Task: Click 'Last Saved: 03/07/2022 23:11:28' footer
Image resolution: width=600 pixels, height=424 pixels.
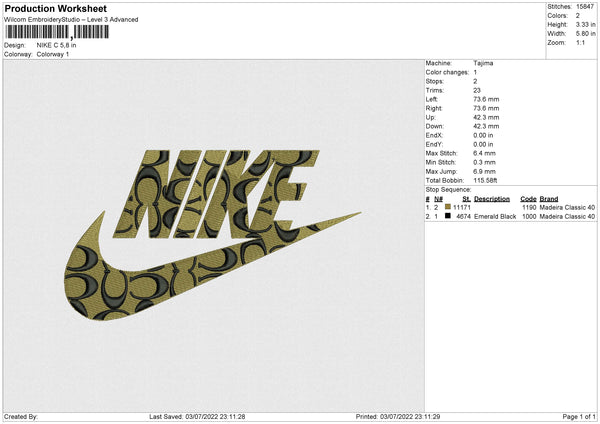Action: pos(197,417)
